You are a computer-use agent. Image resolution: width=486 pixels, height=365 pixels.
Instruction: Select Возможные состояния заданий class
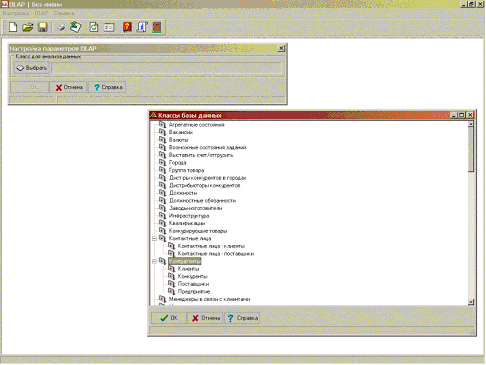[207, 147]
